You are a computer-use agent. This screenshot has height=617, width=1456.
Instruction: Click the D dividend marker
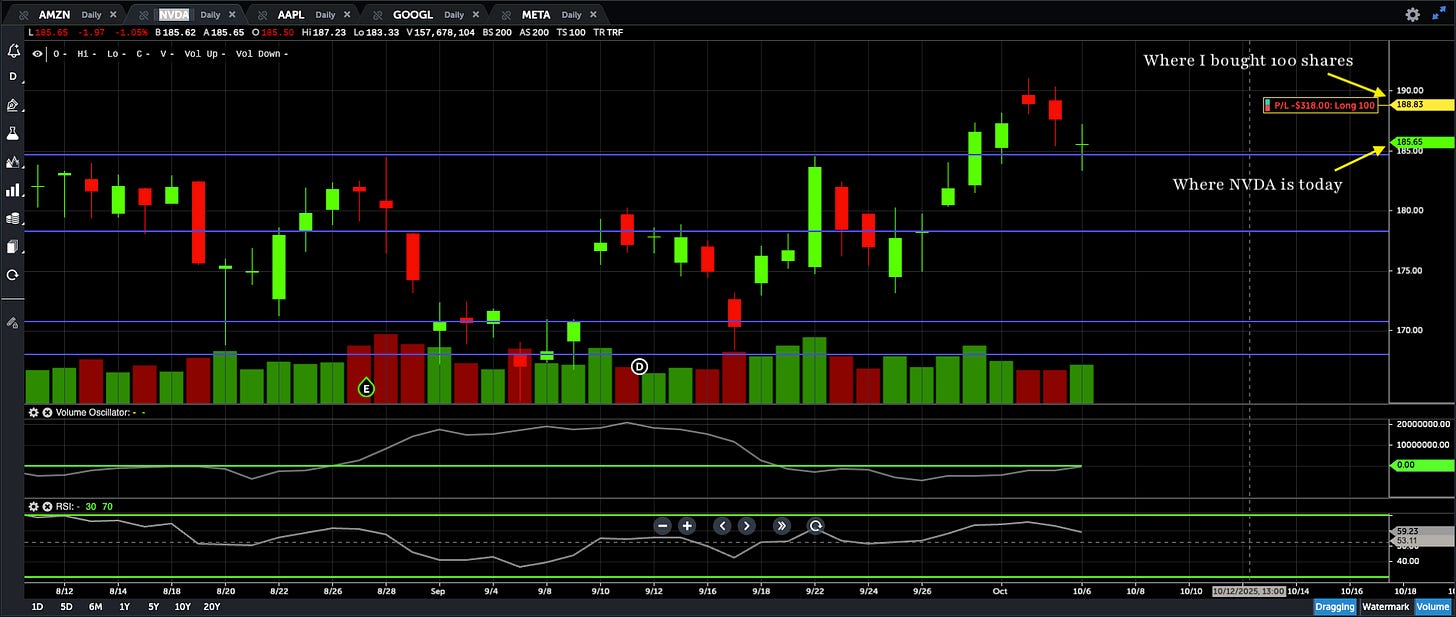[x=641, y=367]
